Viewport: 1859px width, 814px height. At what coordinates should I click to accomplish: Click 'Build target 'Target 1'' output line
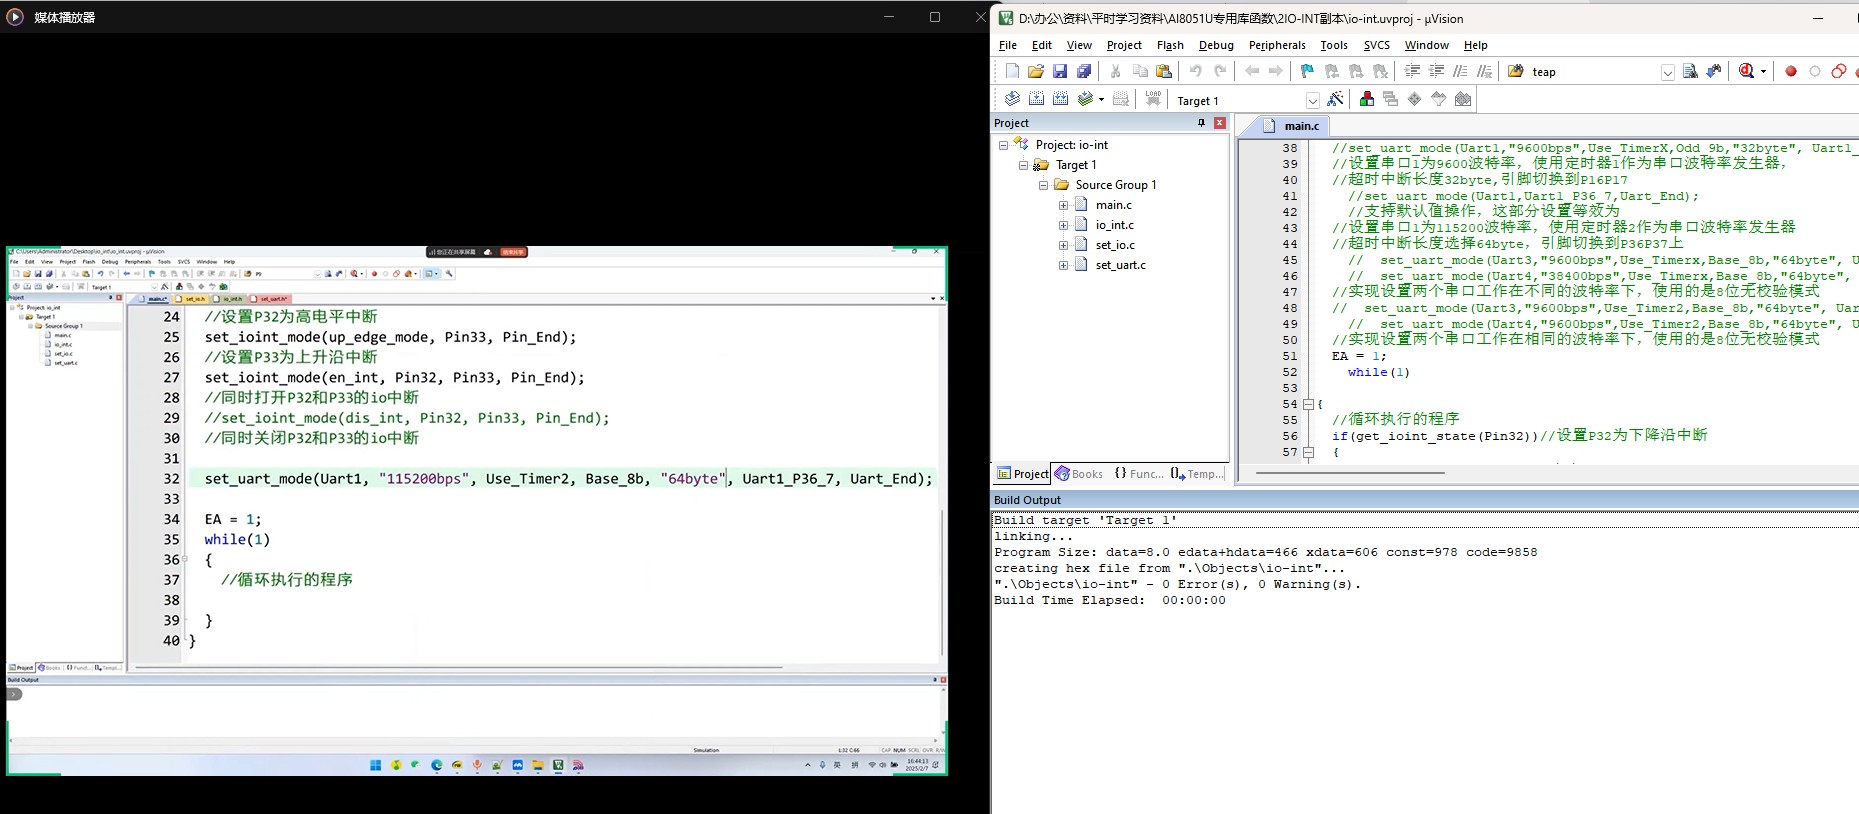click(1085, 520)
